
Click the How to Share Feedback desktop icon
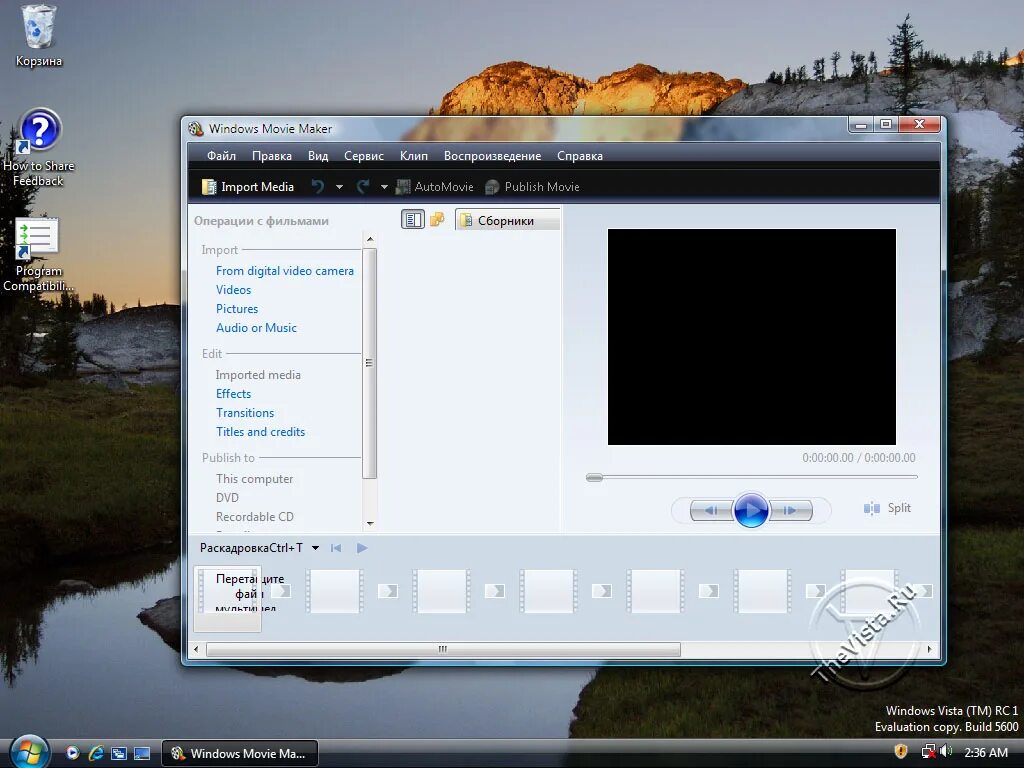click(39, 148)
